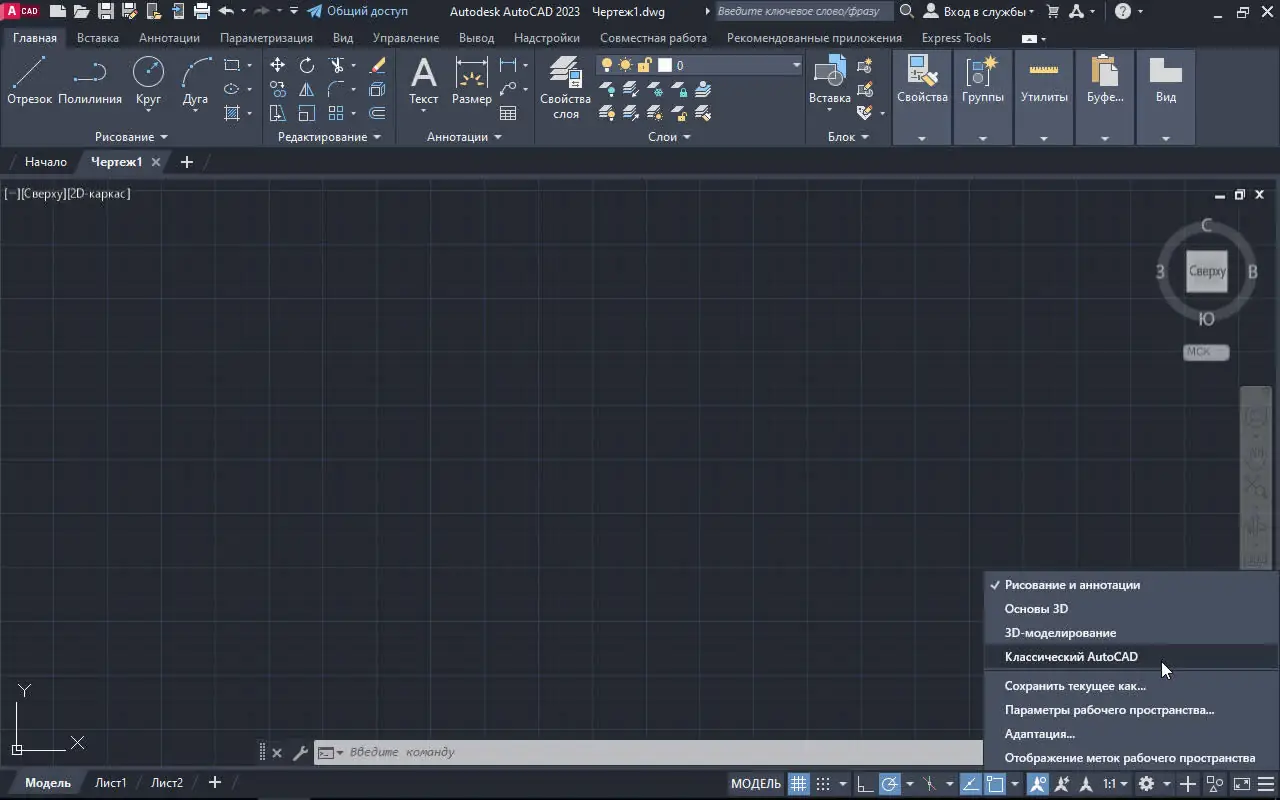Choose the Круг circle tool
1280x800 pixels.
pyautogui.click(x=148, y=80)
